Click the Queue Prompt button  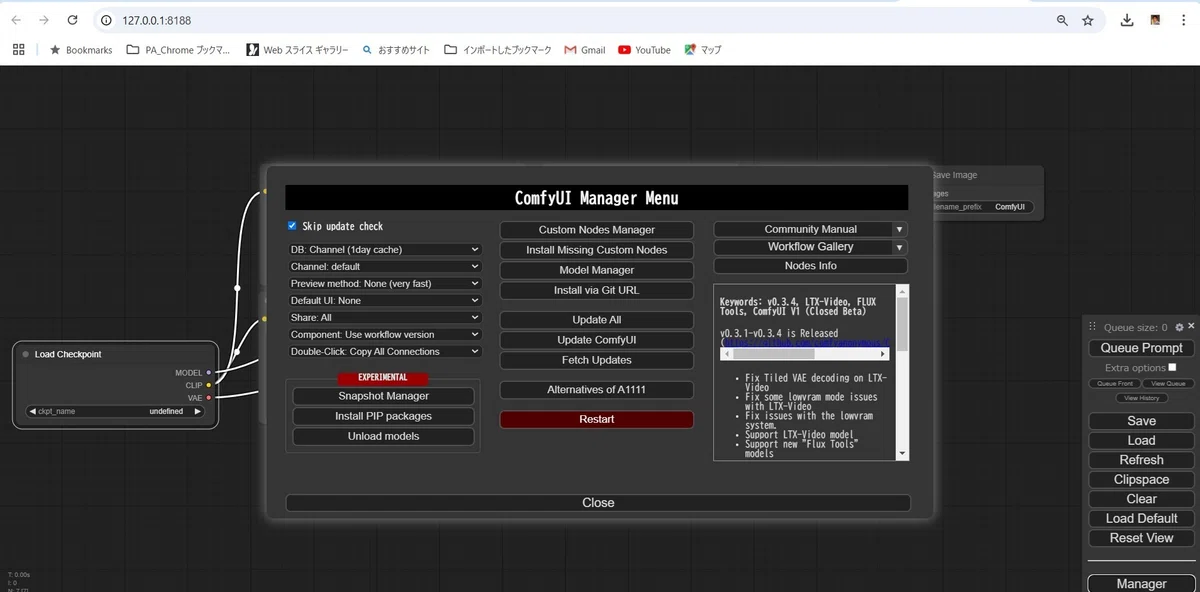(x=1141, y=348)
